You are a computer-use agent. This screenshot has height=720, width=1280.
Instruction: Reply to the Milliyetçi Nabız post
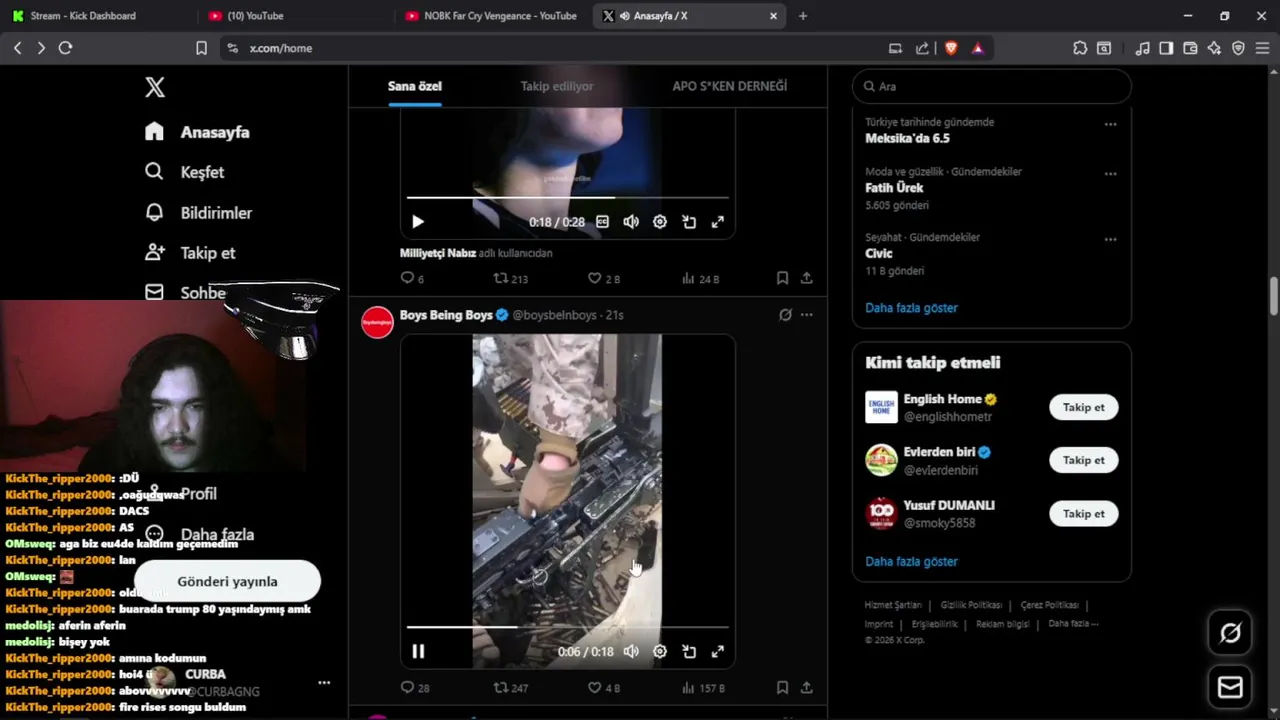tap(412, 279)
